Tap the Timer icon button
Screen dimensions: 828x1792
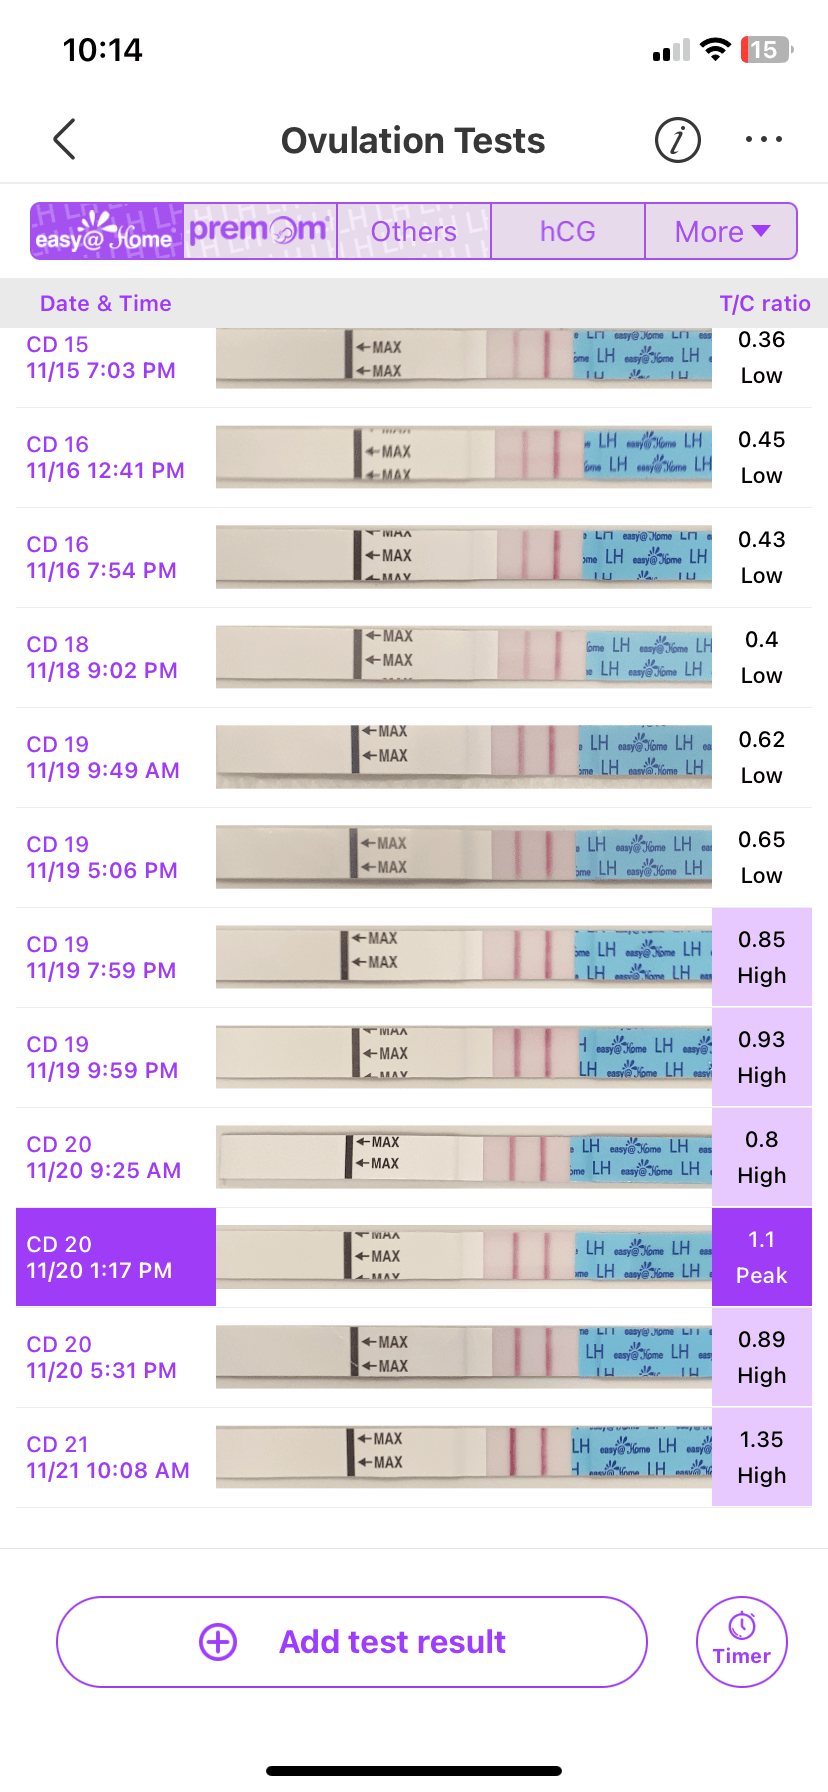(741, 1642)
